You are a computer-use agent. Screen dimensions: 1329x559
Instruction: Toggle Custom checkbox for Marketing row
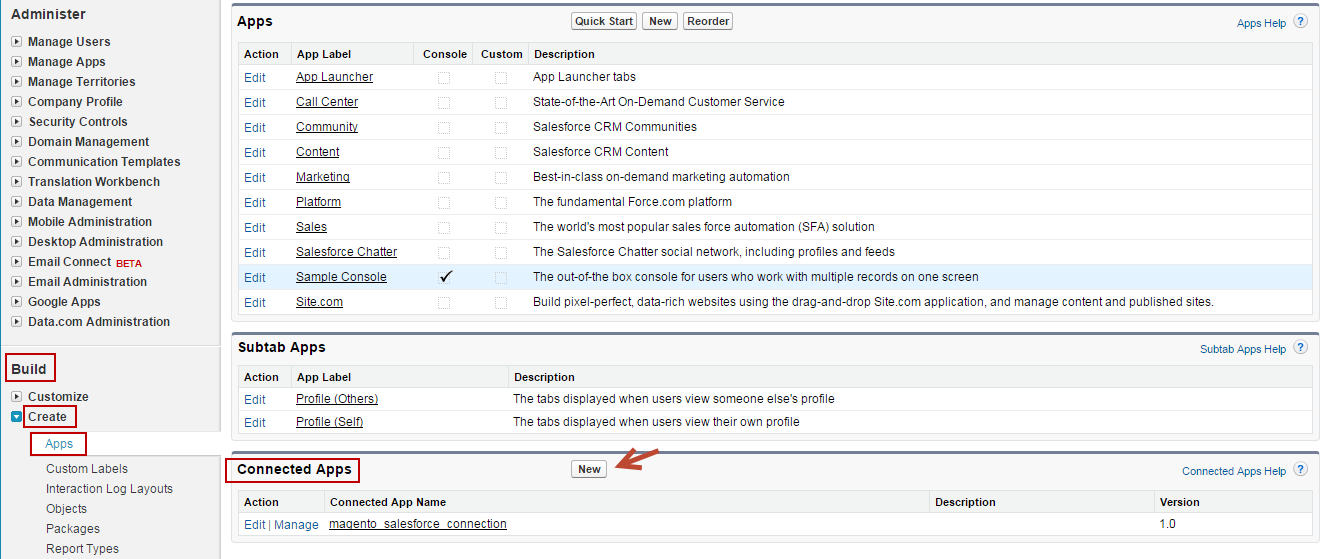(x=501, y=177)
